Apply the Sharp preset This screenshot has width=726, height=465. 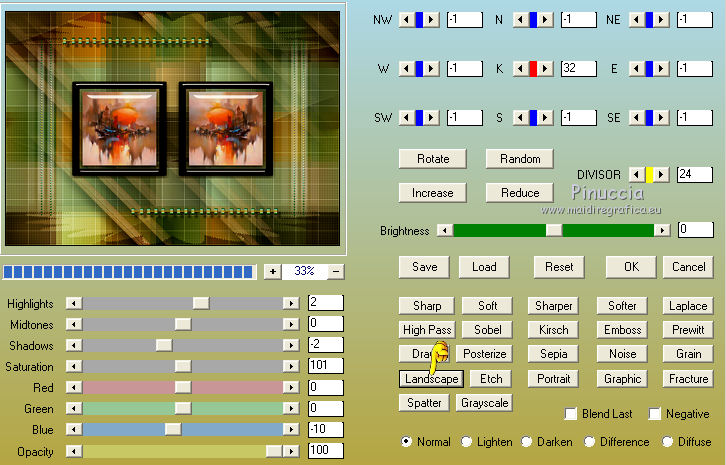427,306
